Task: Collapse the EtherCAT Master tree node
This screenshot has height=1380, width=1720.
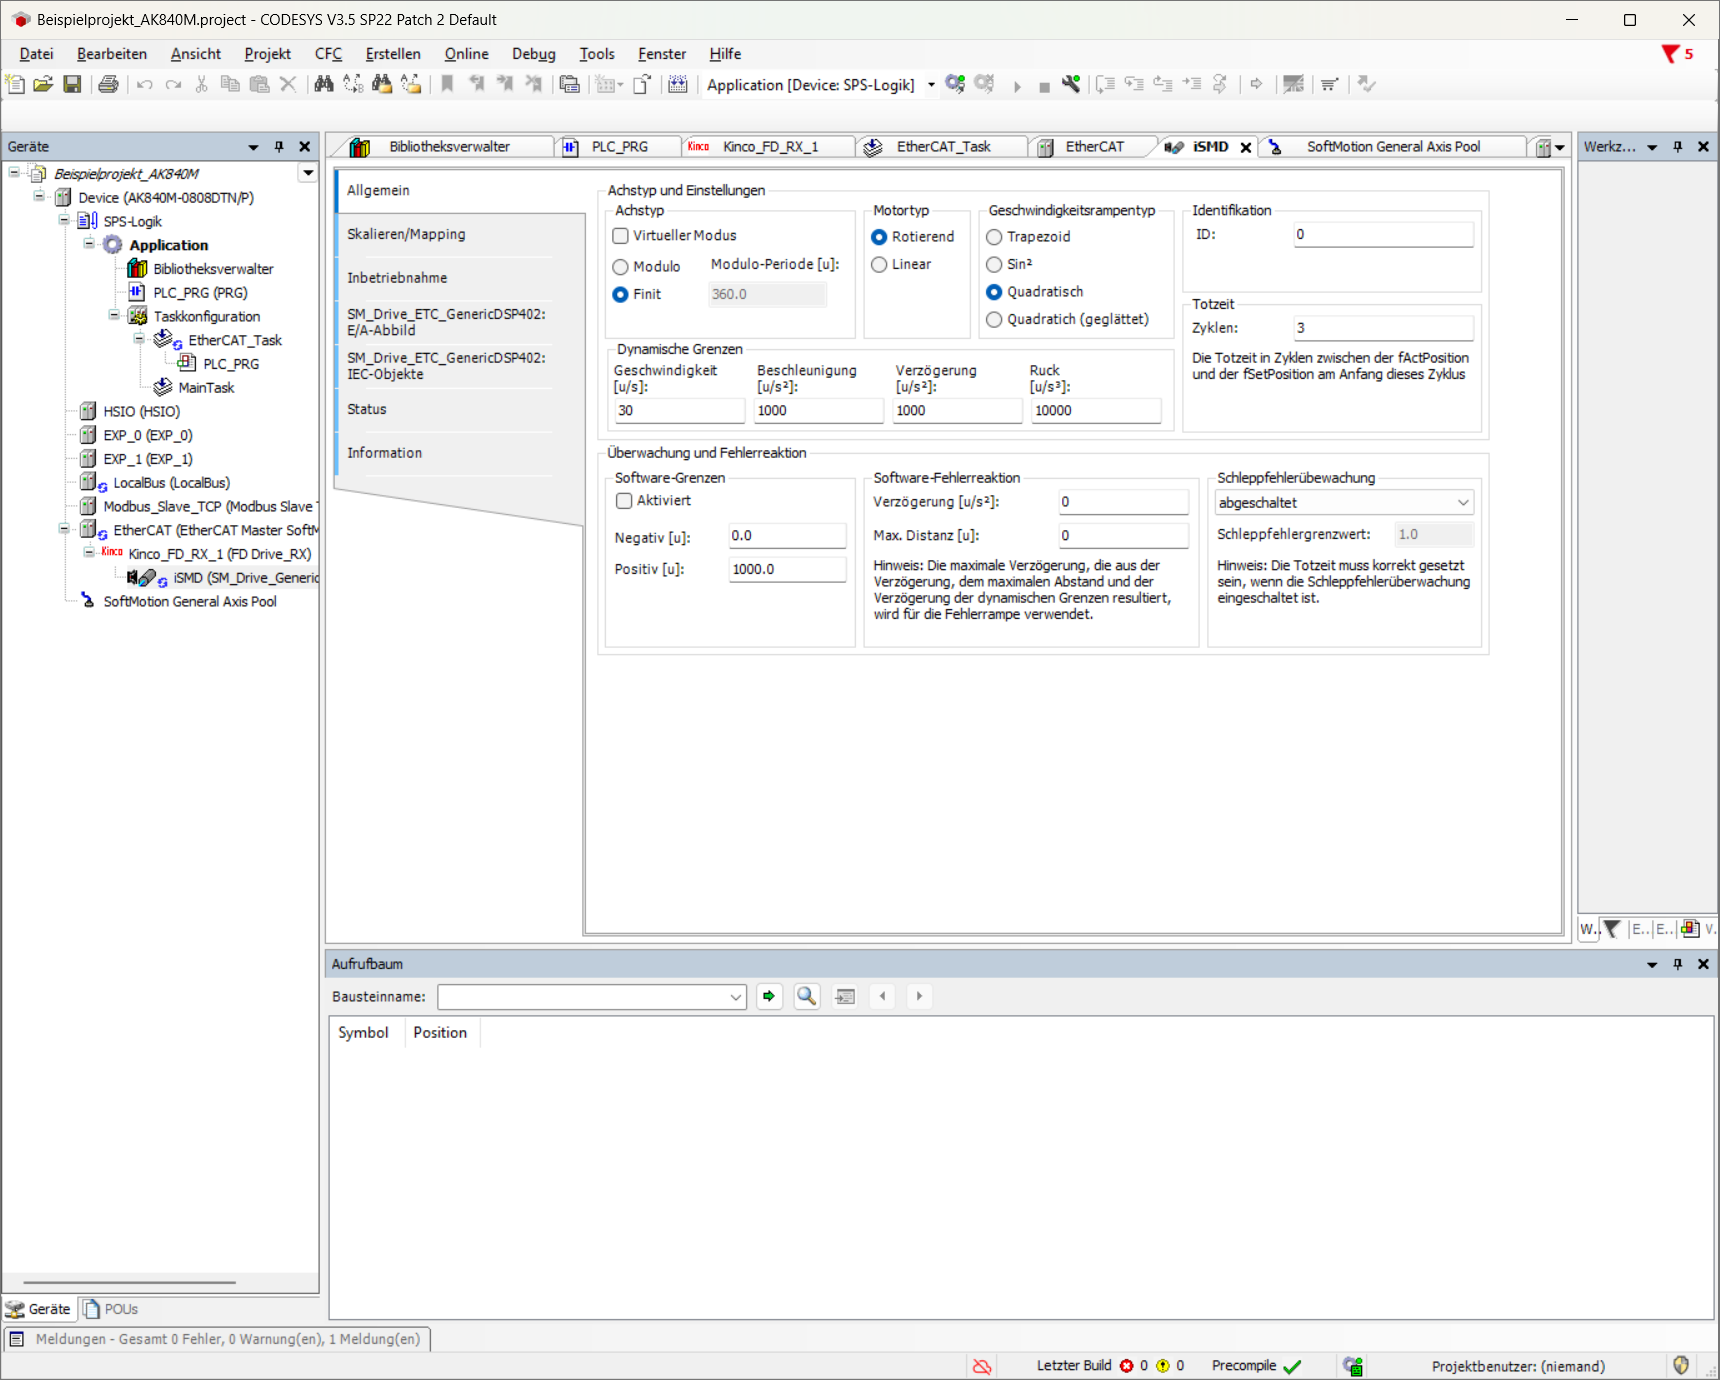Action: (64, 529)
